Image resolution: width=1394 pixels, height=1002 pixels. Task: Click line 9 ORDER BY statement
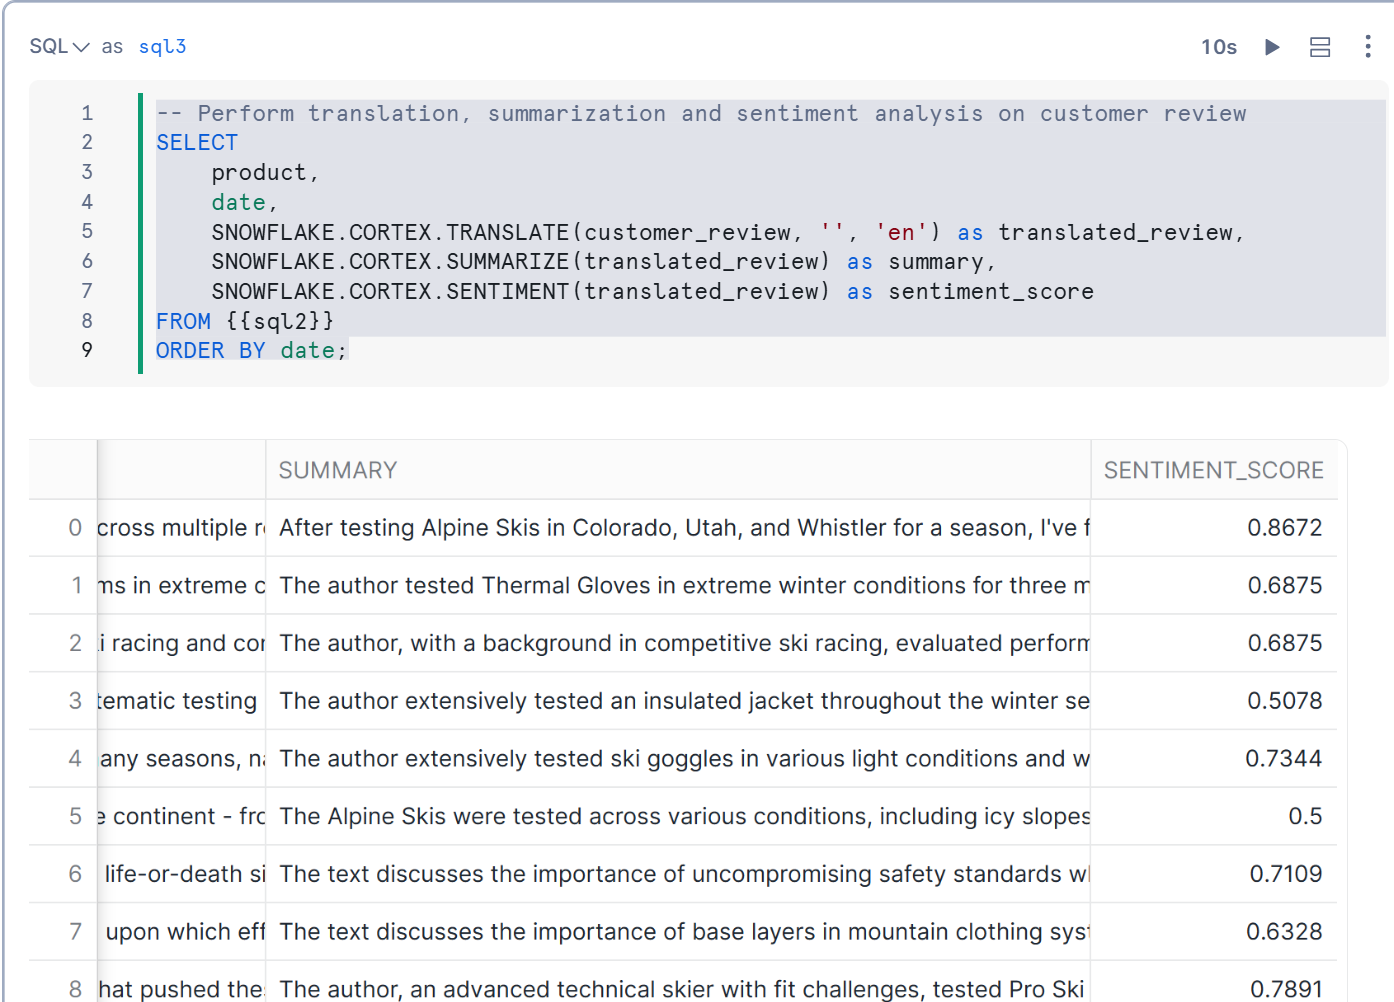[x=250, y=351]
